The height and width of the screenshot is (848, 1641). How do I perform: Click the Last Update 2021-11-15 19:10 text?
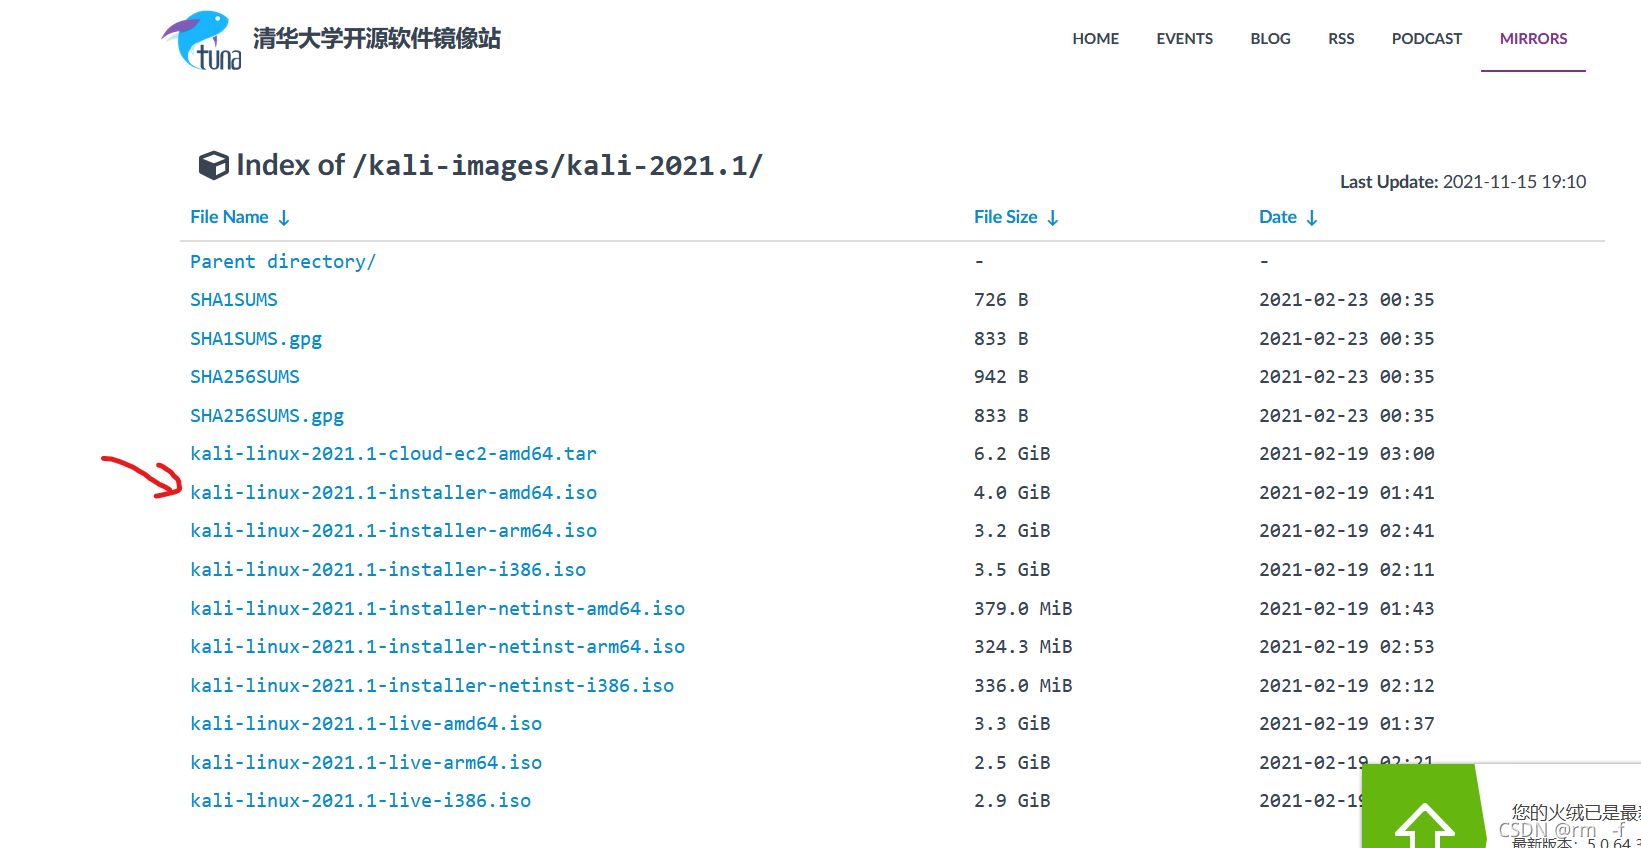1463,182
